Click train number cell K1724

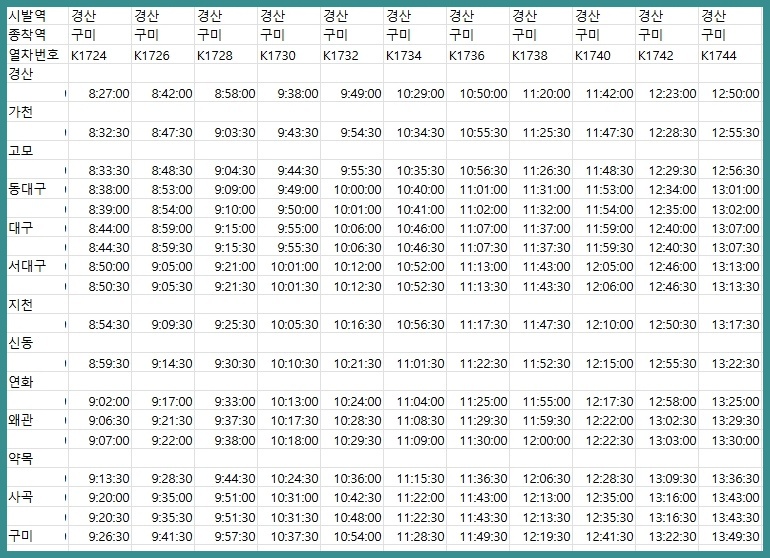[x=100, y=55]
